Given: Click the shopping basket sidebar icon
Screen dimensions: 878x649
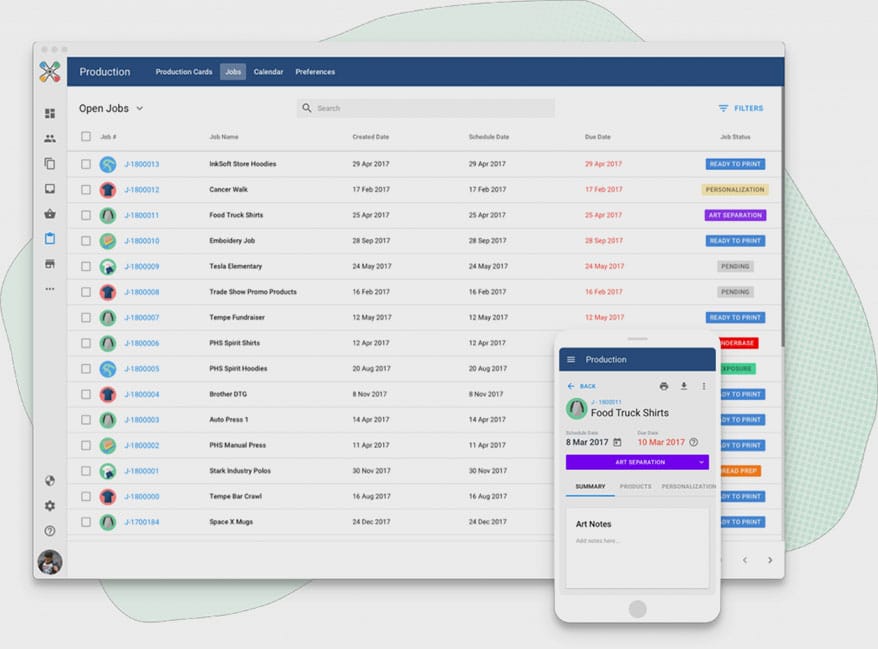Looking at the screenshot, I should coord(50,214).
